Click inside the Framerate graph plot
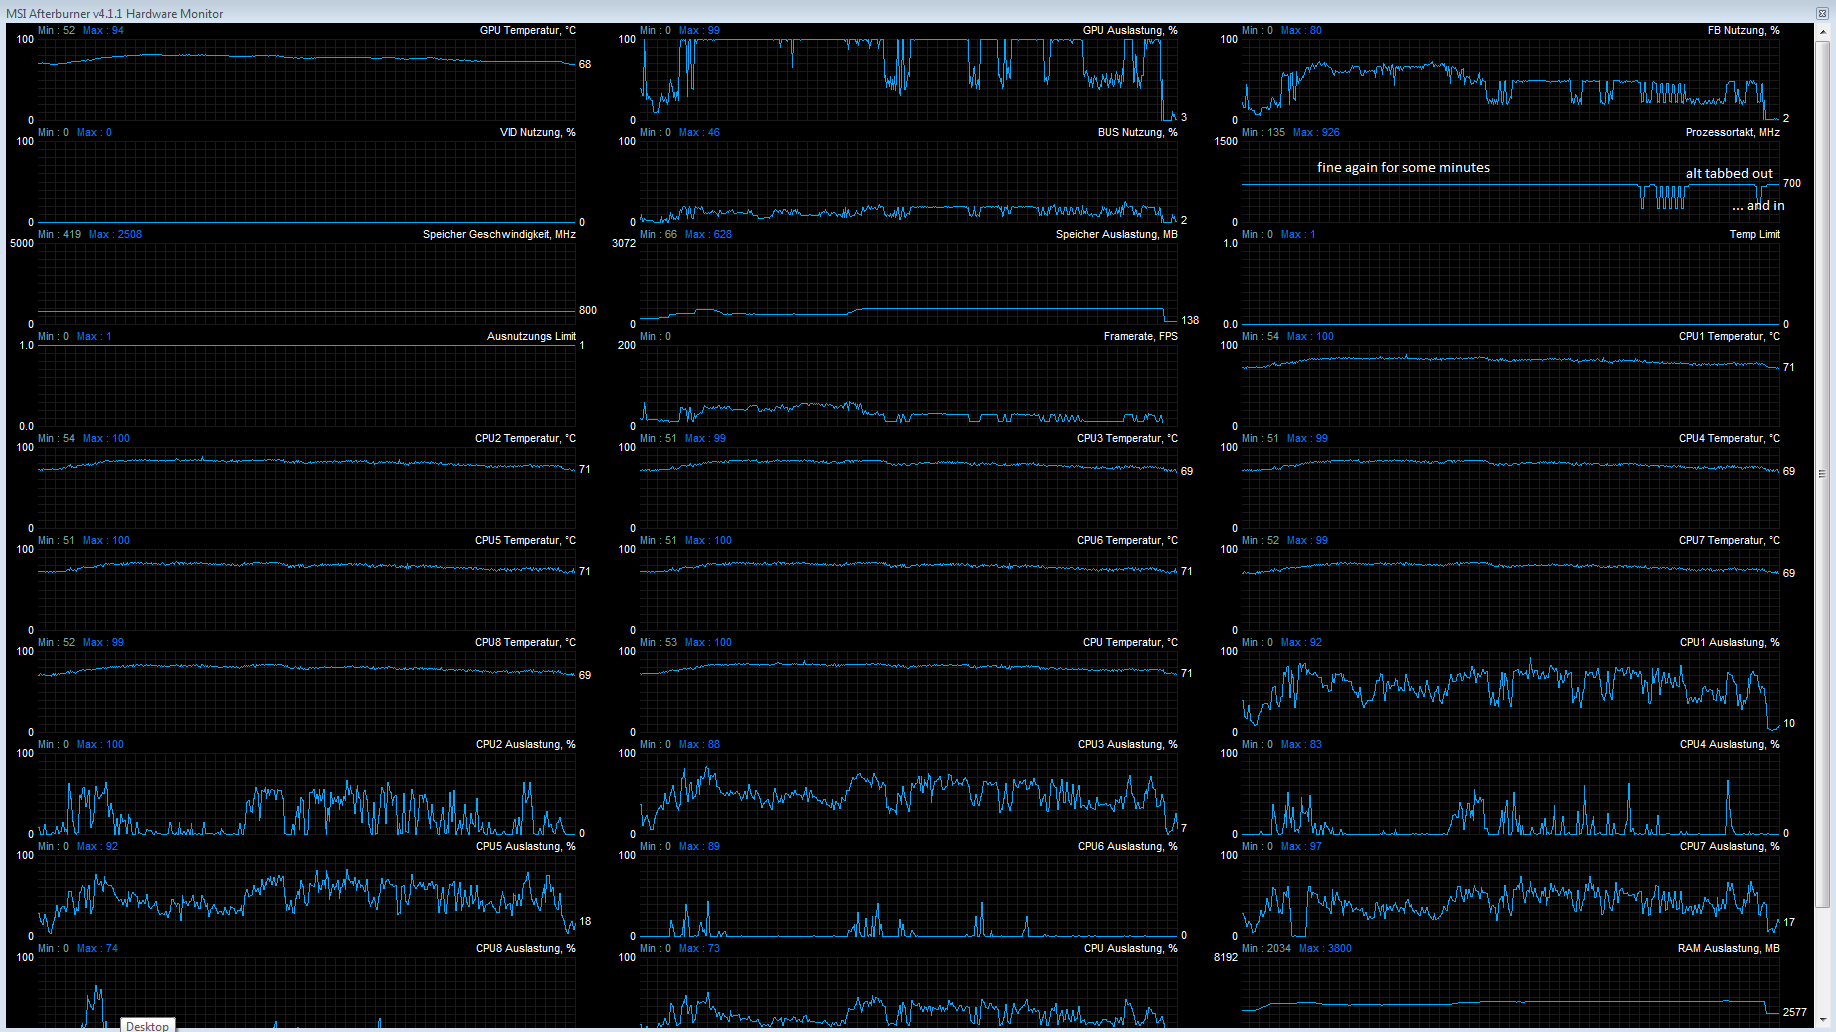1836x1032 pixels. (x=909, y=386)
